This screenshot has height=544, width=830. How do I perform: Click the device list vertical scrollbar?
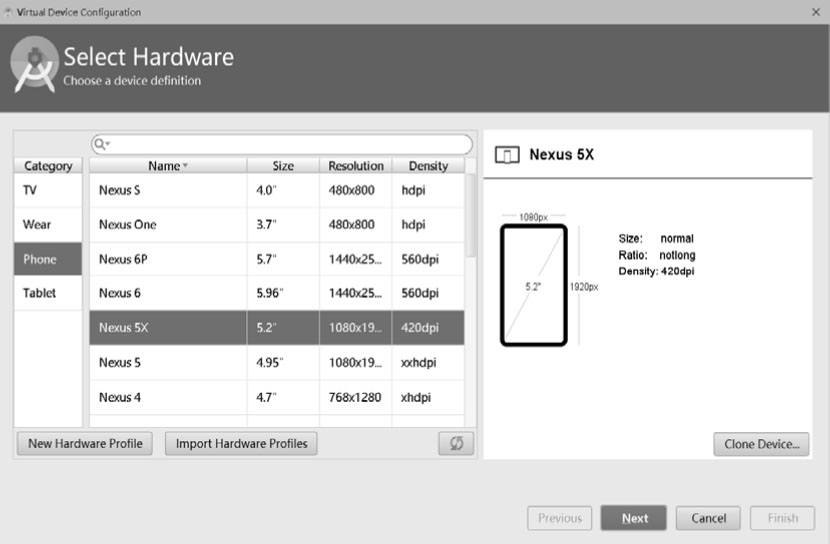(470, 215)
